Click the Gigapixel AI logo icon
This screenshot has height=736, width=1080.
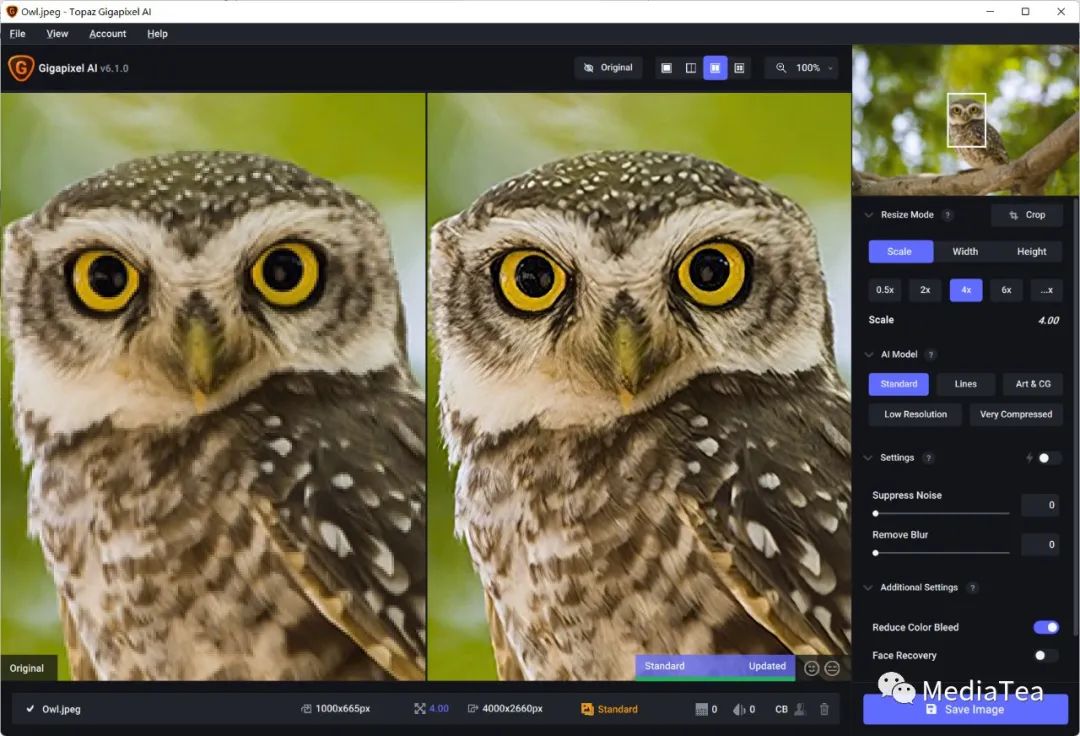(21, 67)
